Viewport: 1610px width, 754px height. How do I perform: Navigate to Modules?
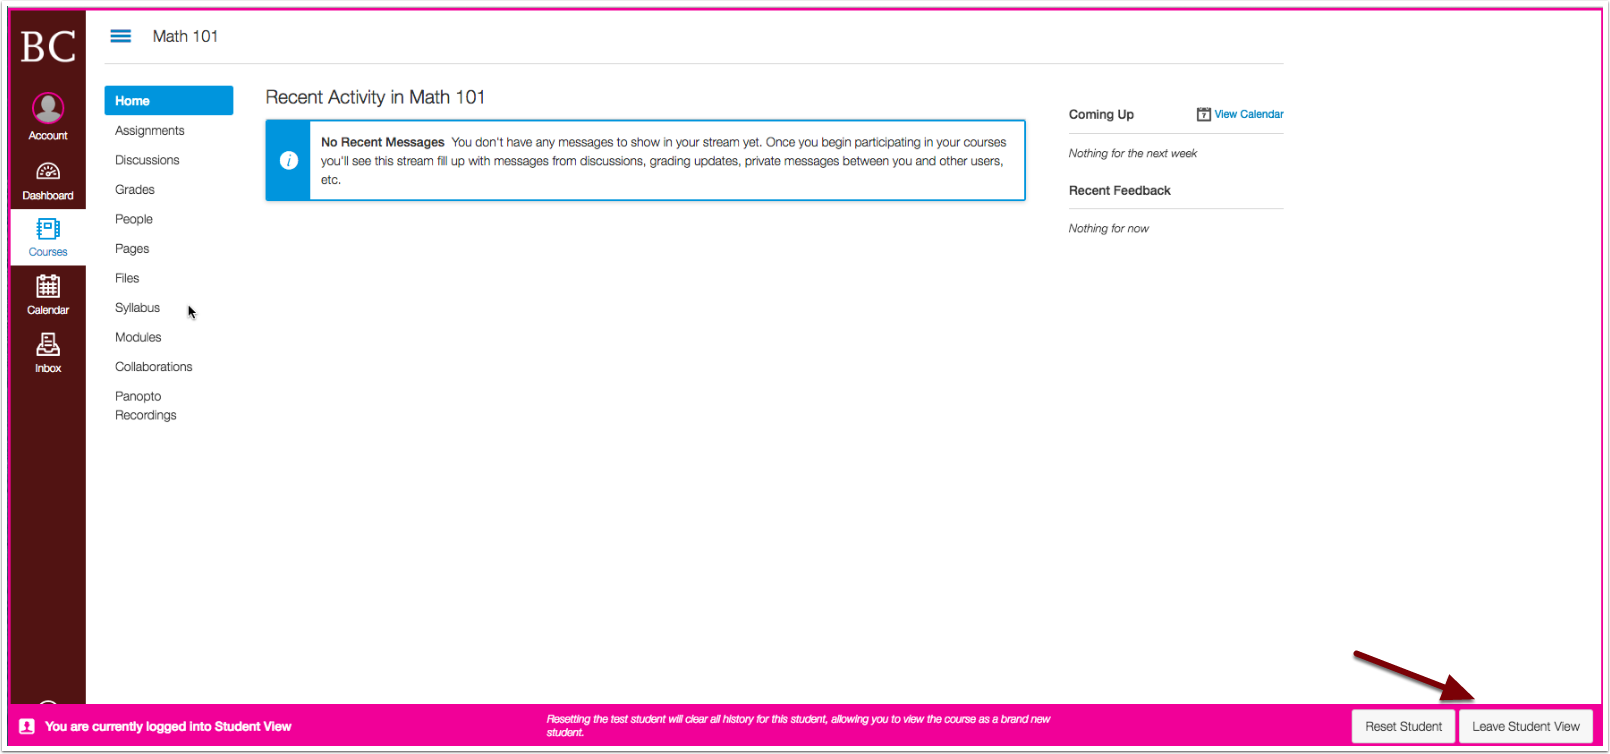(138, 338)
